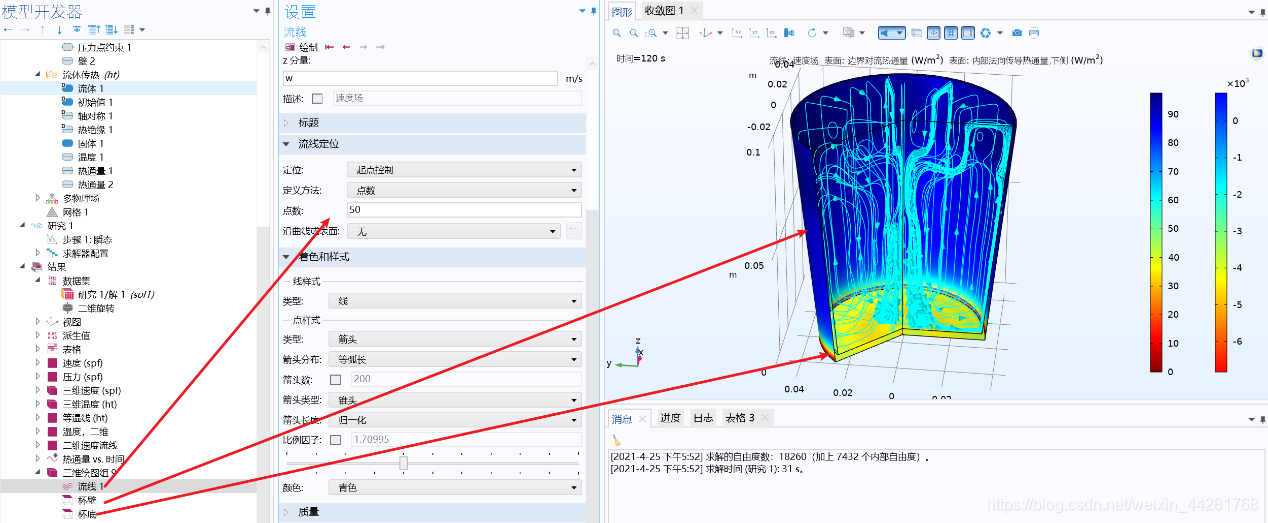Click the go to default view axis icon
The image size is (1268, 523).
click(706, 33)
